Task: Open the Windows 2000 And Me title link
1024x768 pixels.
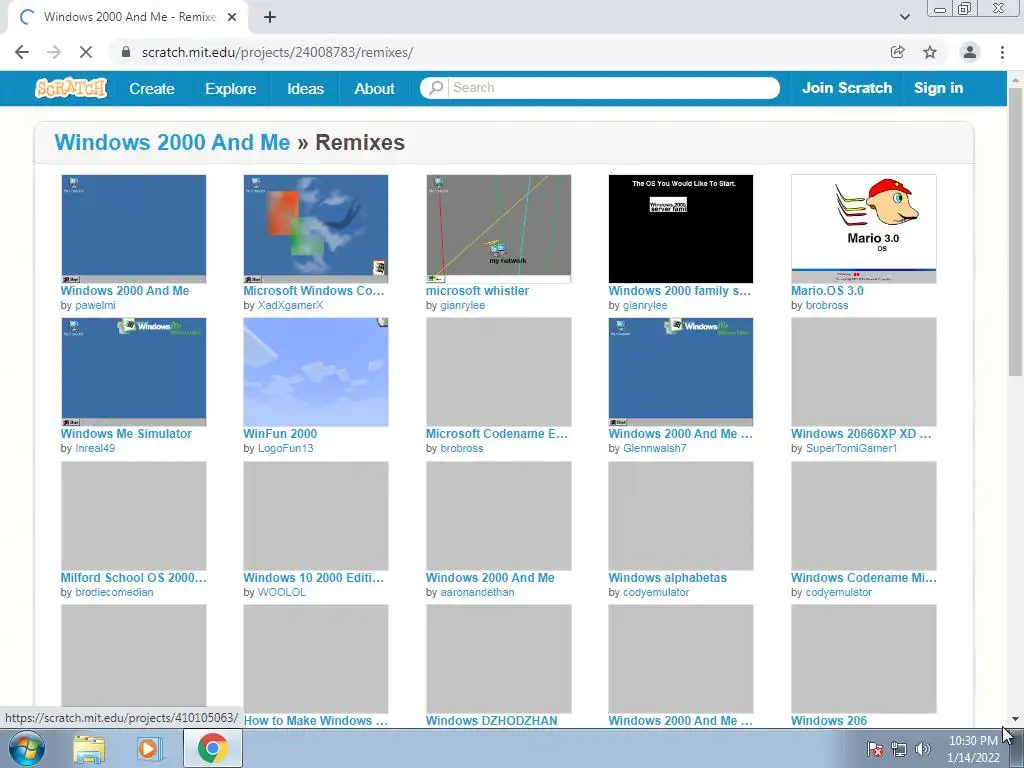Action: tap(172, 142)
